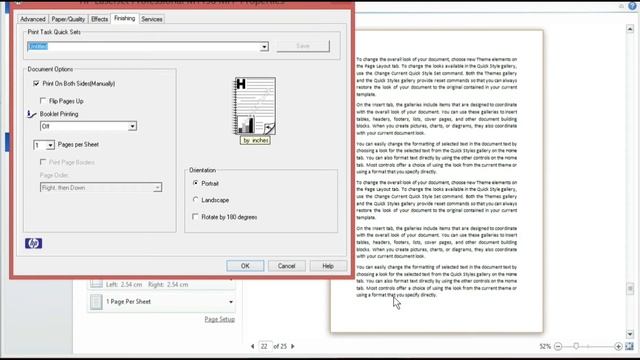This screenshot has width=640, height=360.
Task: Go to next page in print preview
Action: [x=293, y=346]
